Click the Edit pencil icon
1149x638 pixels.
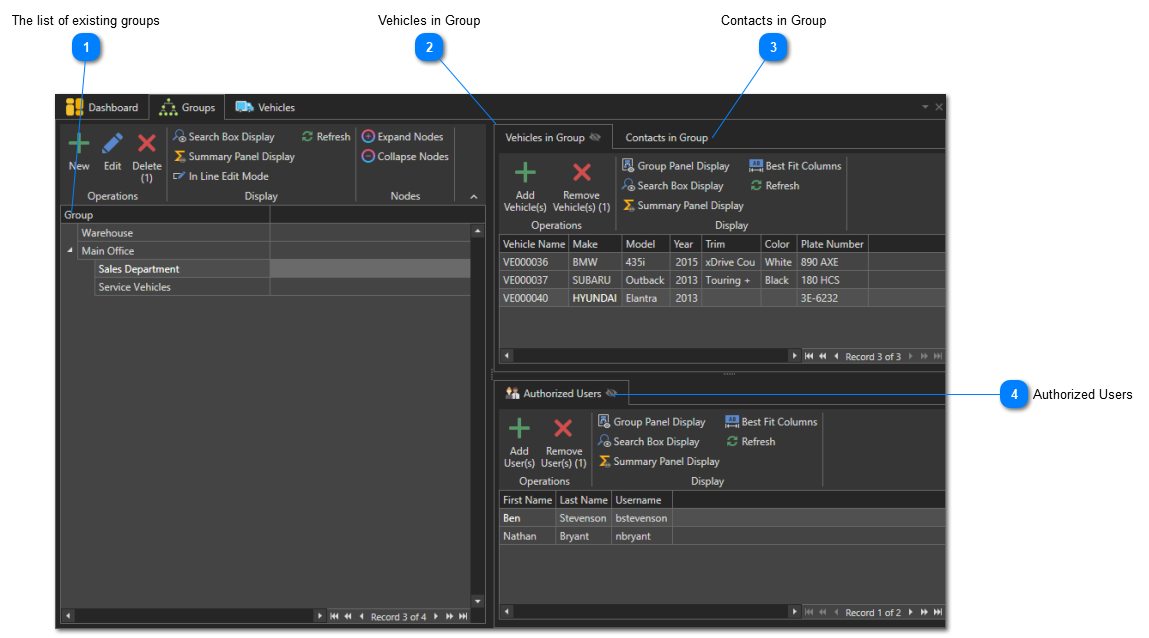112,146
